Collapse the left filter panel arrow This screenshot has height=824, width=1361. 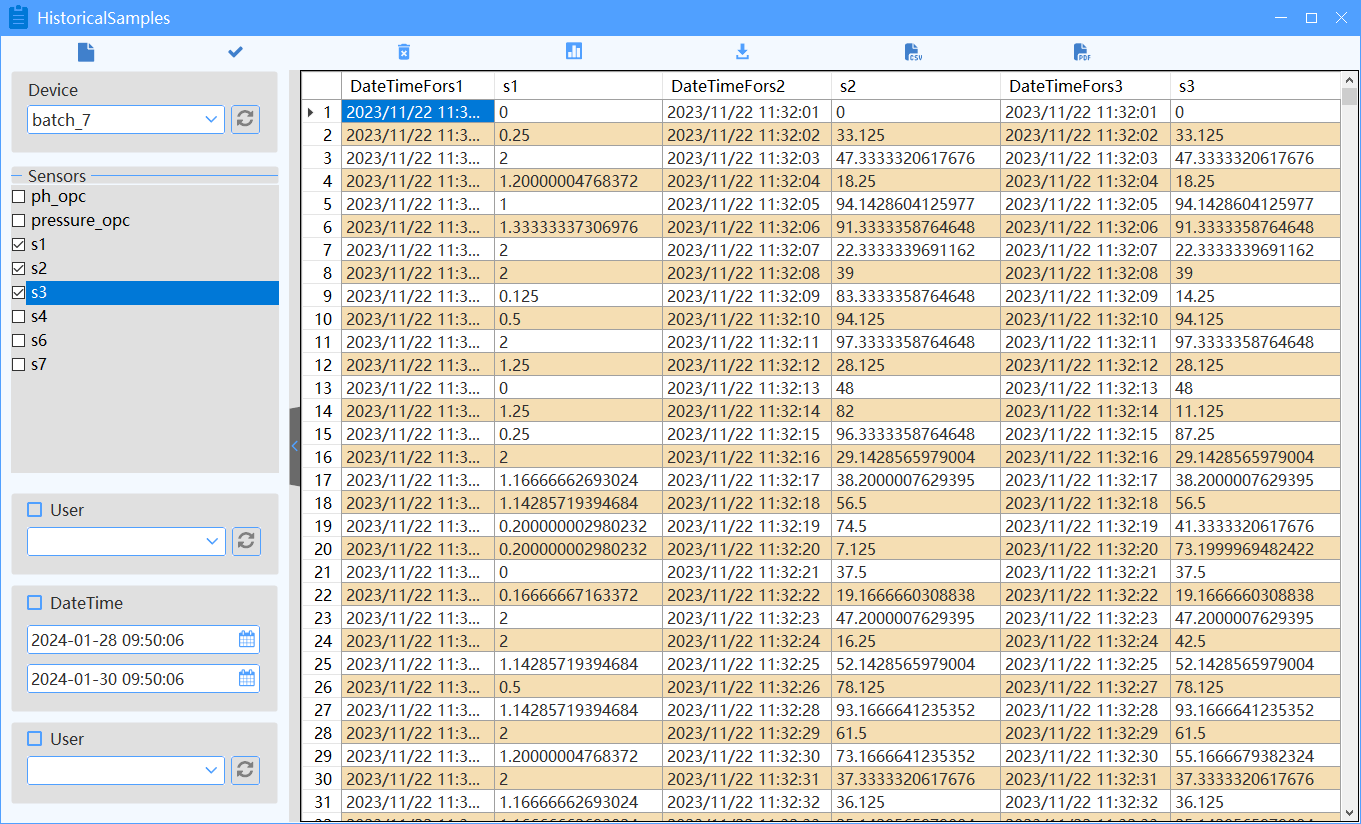(x=294, y=446)
